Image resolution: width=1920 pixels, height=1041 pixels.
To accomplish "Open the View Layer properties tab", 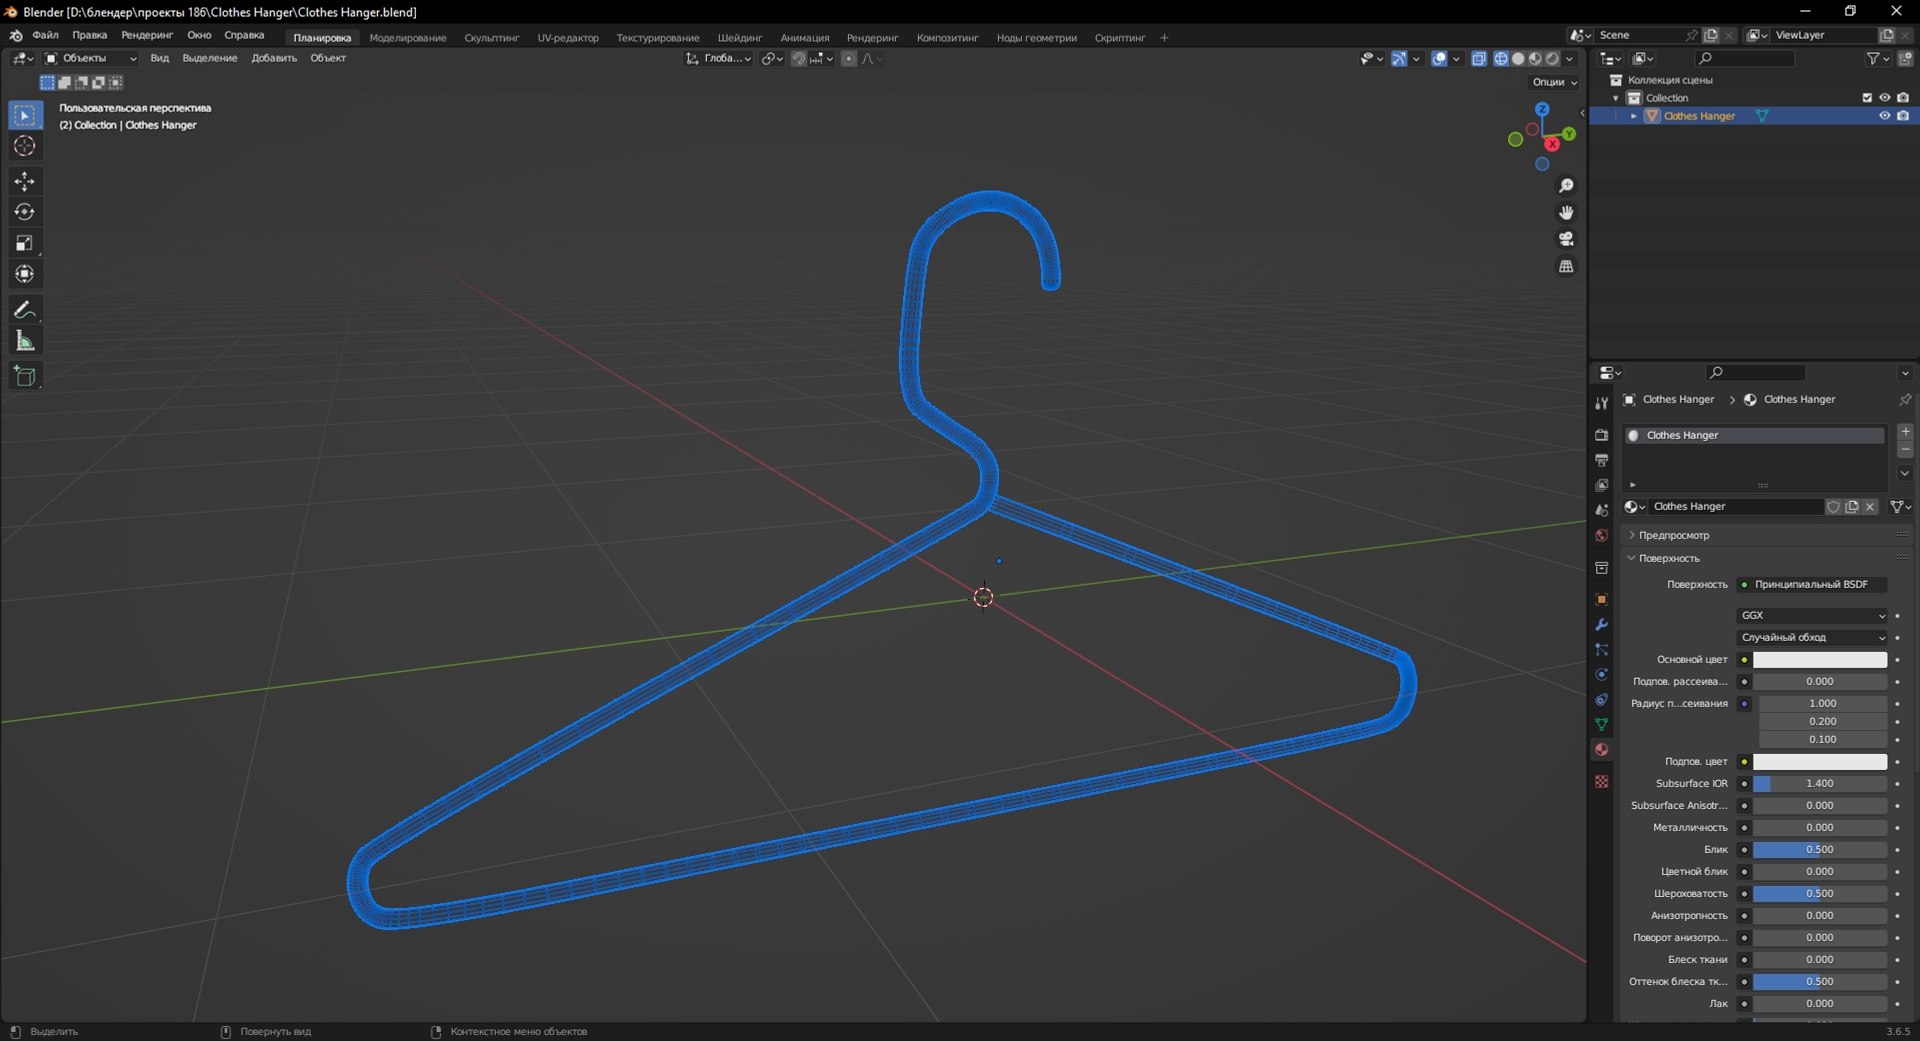I will pyautogui.click(x=1601, y=485).
